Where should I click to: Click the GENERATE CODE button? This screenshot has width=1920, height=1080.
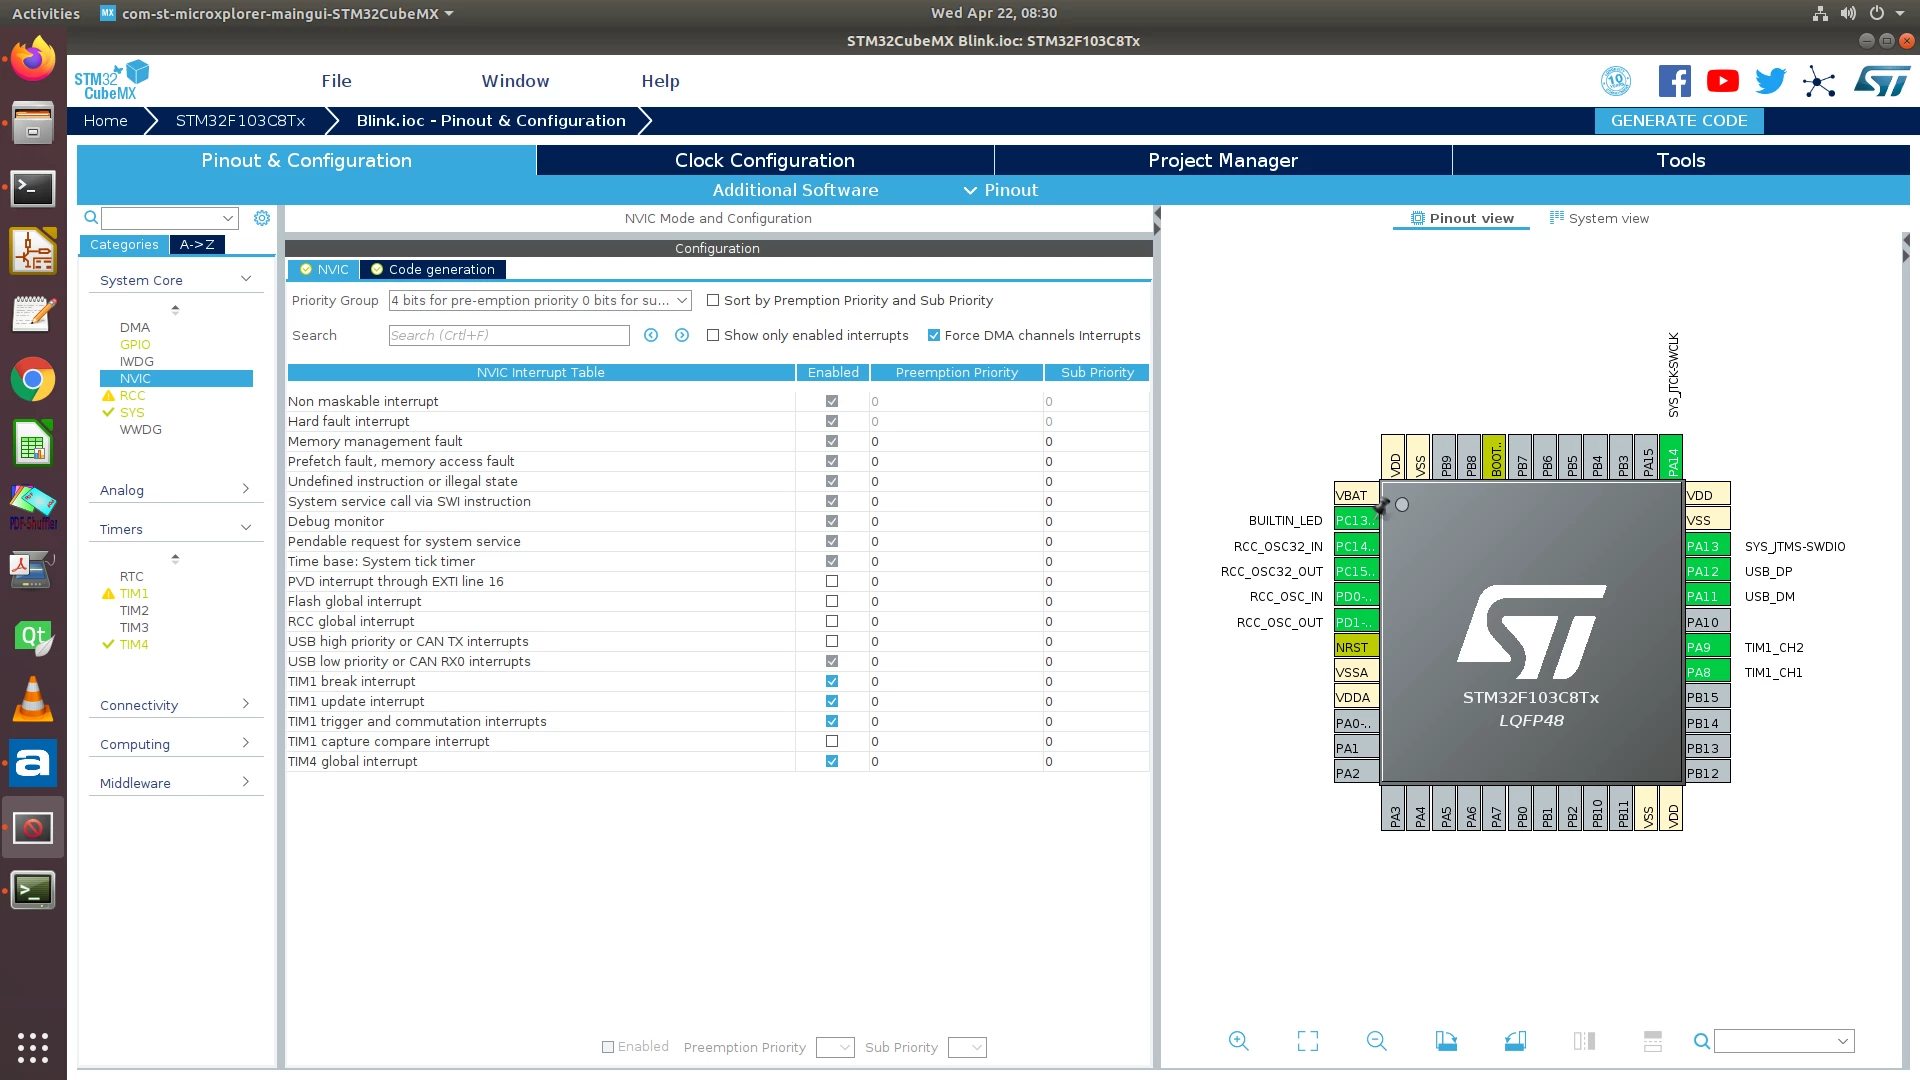tap(1679, 120)
